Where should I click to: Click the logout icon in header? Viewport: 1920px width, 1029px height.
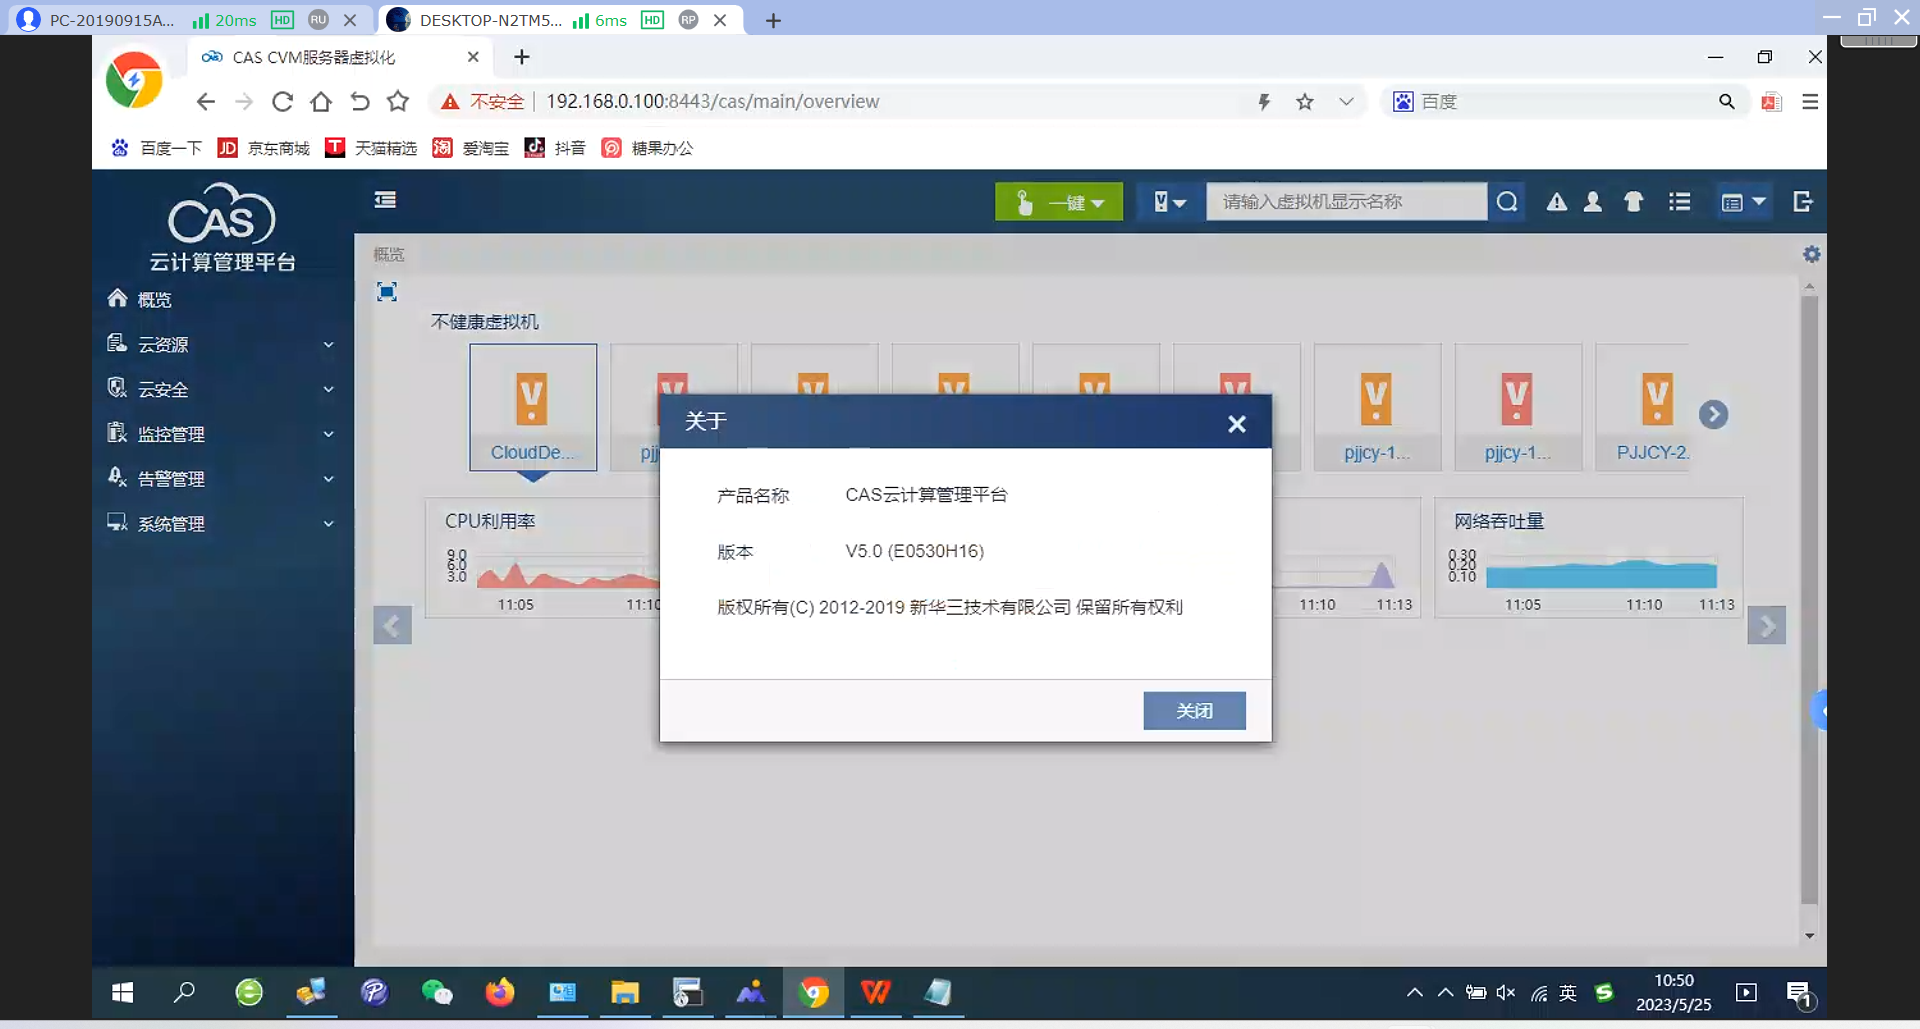pos(1803,202)
